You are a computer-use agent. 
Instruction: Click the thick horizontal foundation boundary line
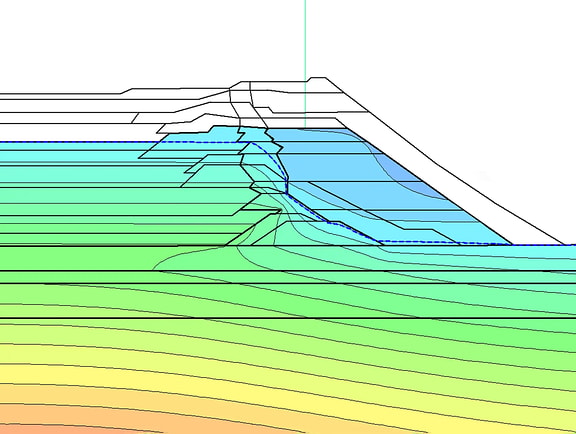tap(288, 318)
